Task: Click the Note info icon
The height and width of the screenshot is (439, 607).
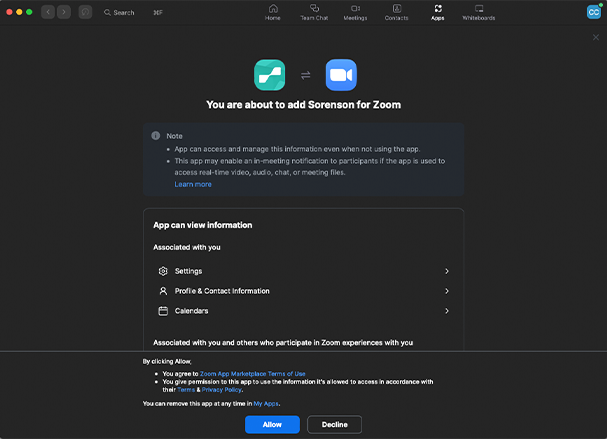Action: click(156, 135)
